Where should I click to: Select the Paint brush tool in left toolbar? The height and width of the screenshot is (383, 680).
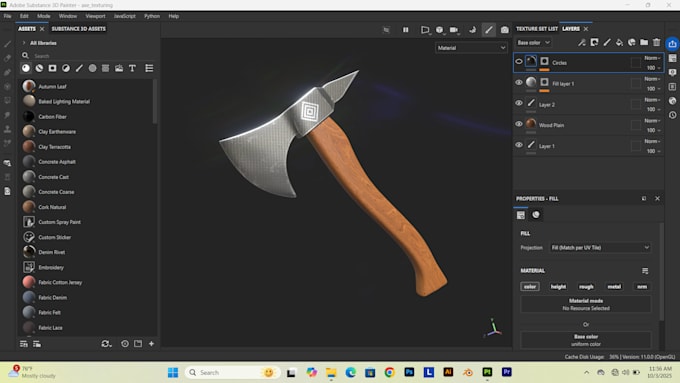click(x=7, y=44)
